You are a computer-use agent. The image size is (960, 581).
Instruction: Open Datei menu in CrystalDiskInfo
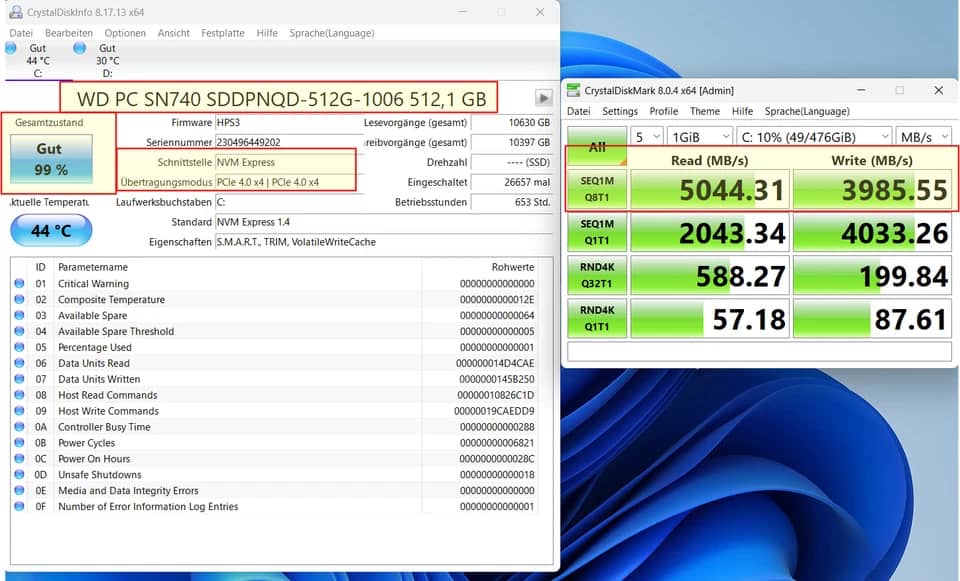tap(21, 33)
